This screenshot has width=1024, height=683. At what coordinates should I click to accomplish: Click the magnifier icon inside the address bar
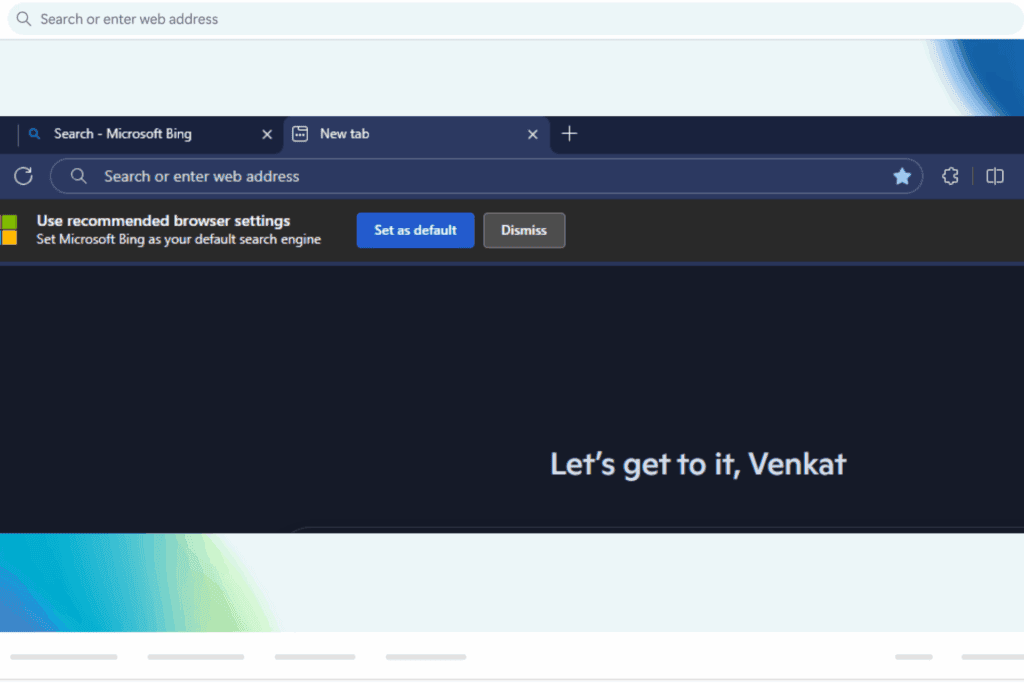(79, 176)
